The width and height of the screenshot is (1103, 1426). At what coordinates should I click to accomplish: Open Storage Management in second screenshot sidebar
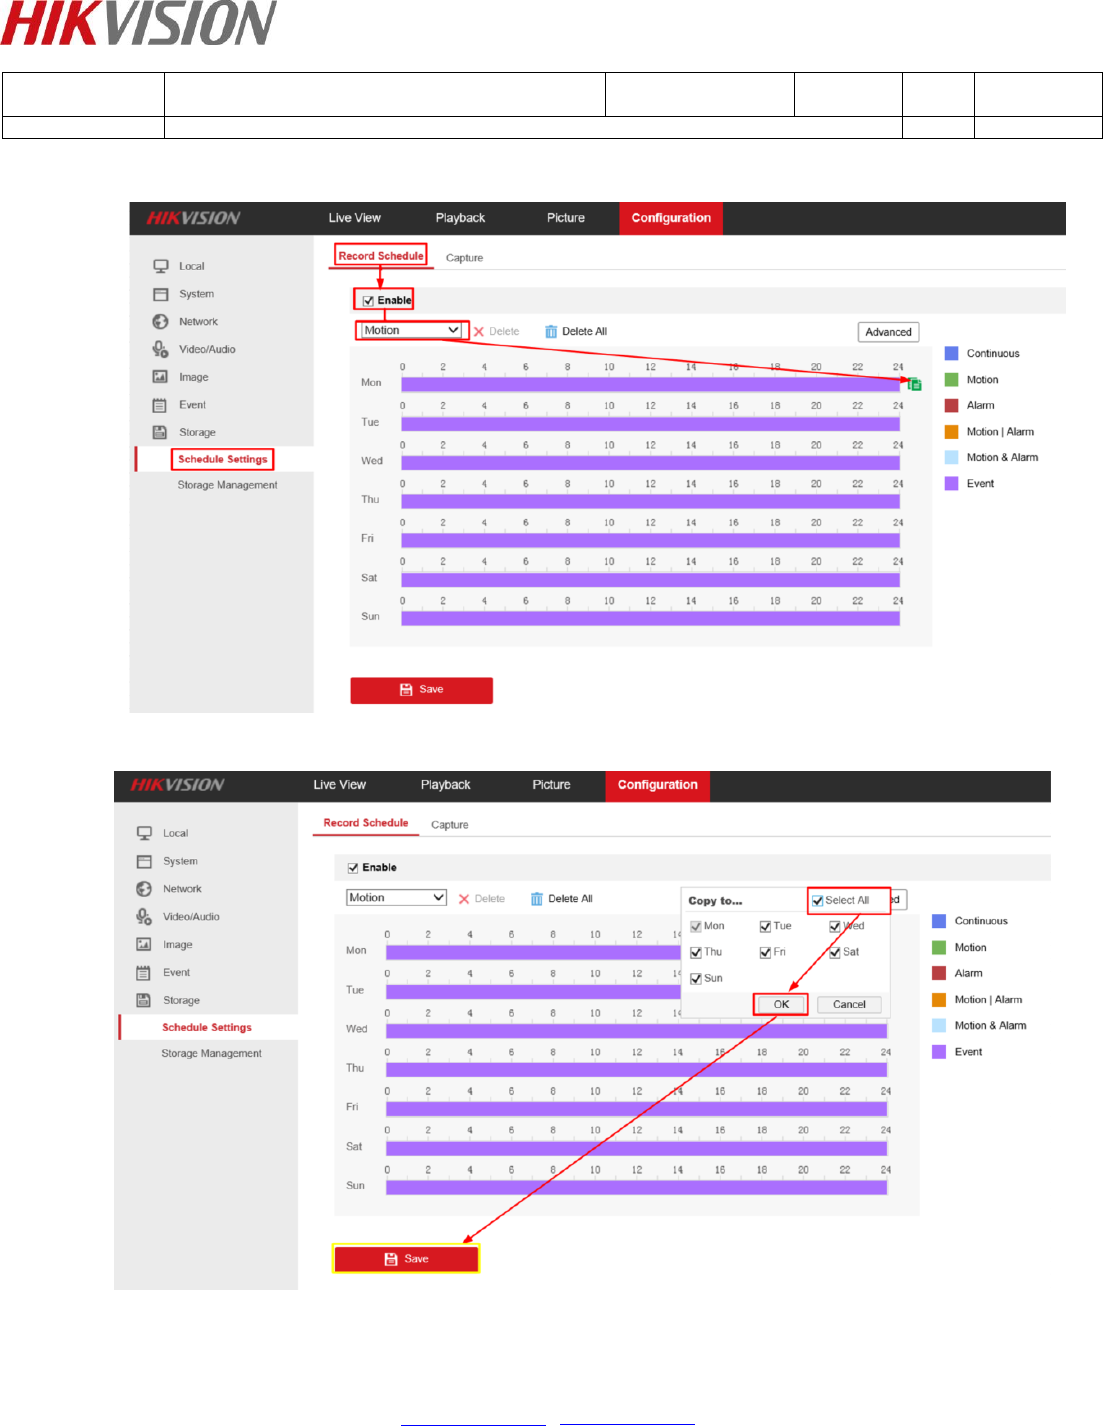click(211, 1053)
